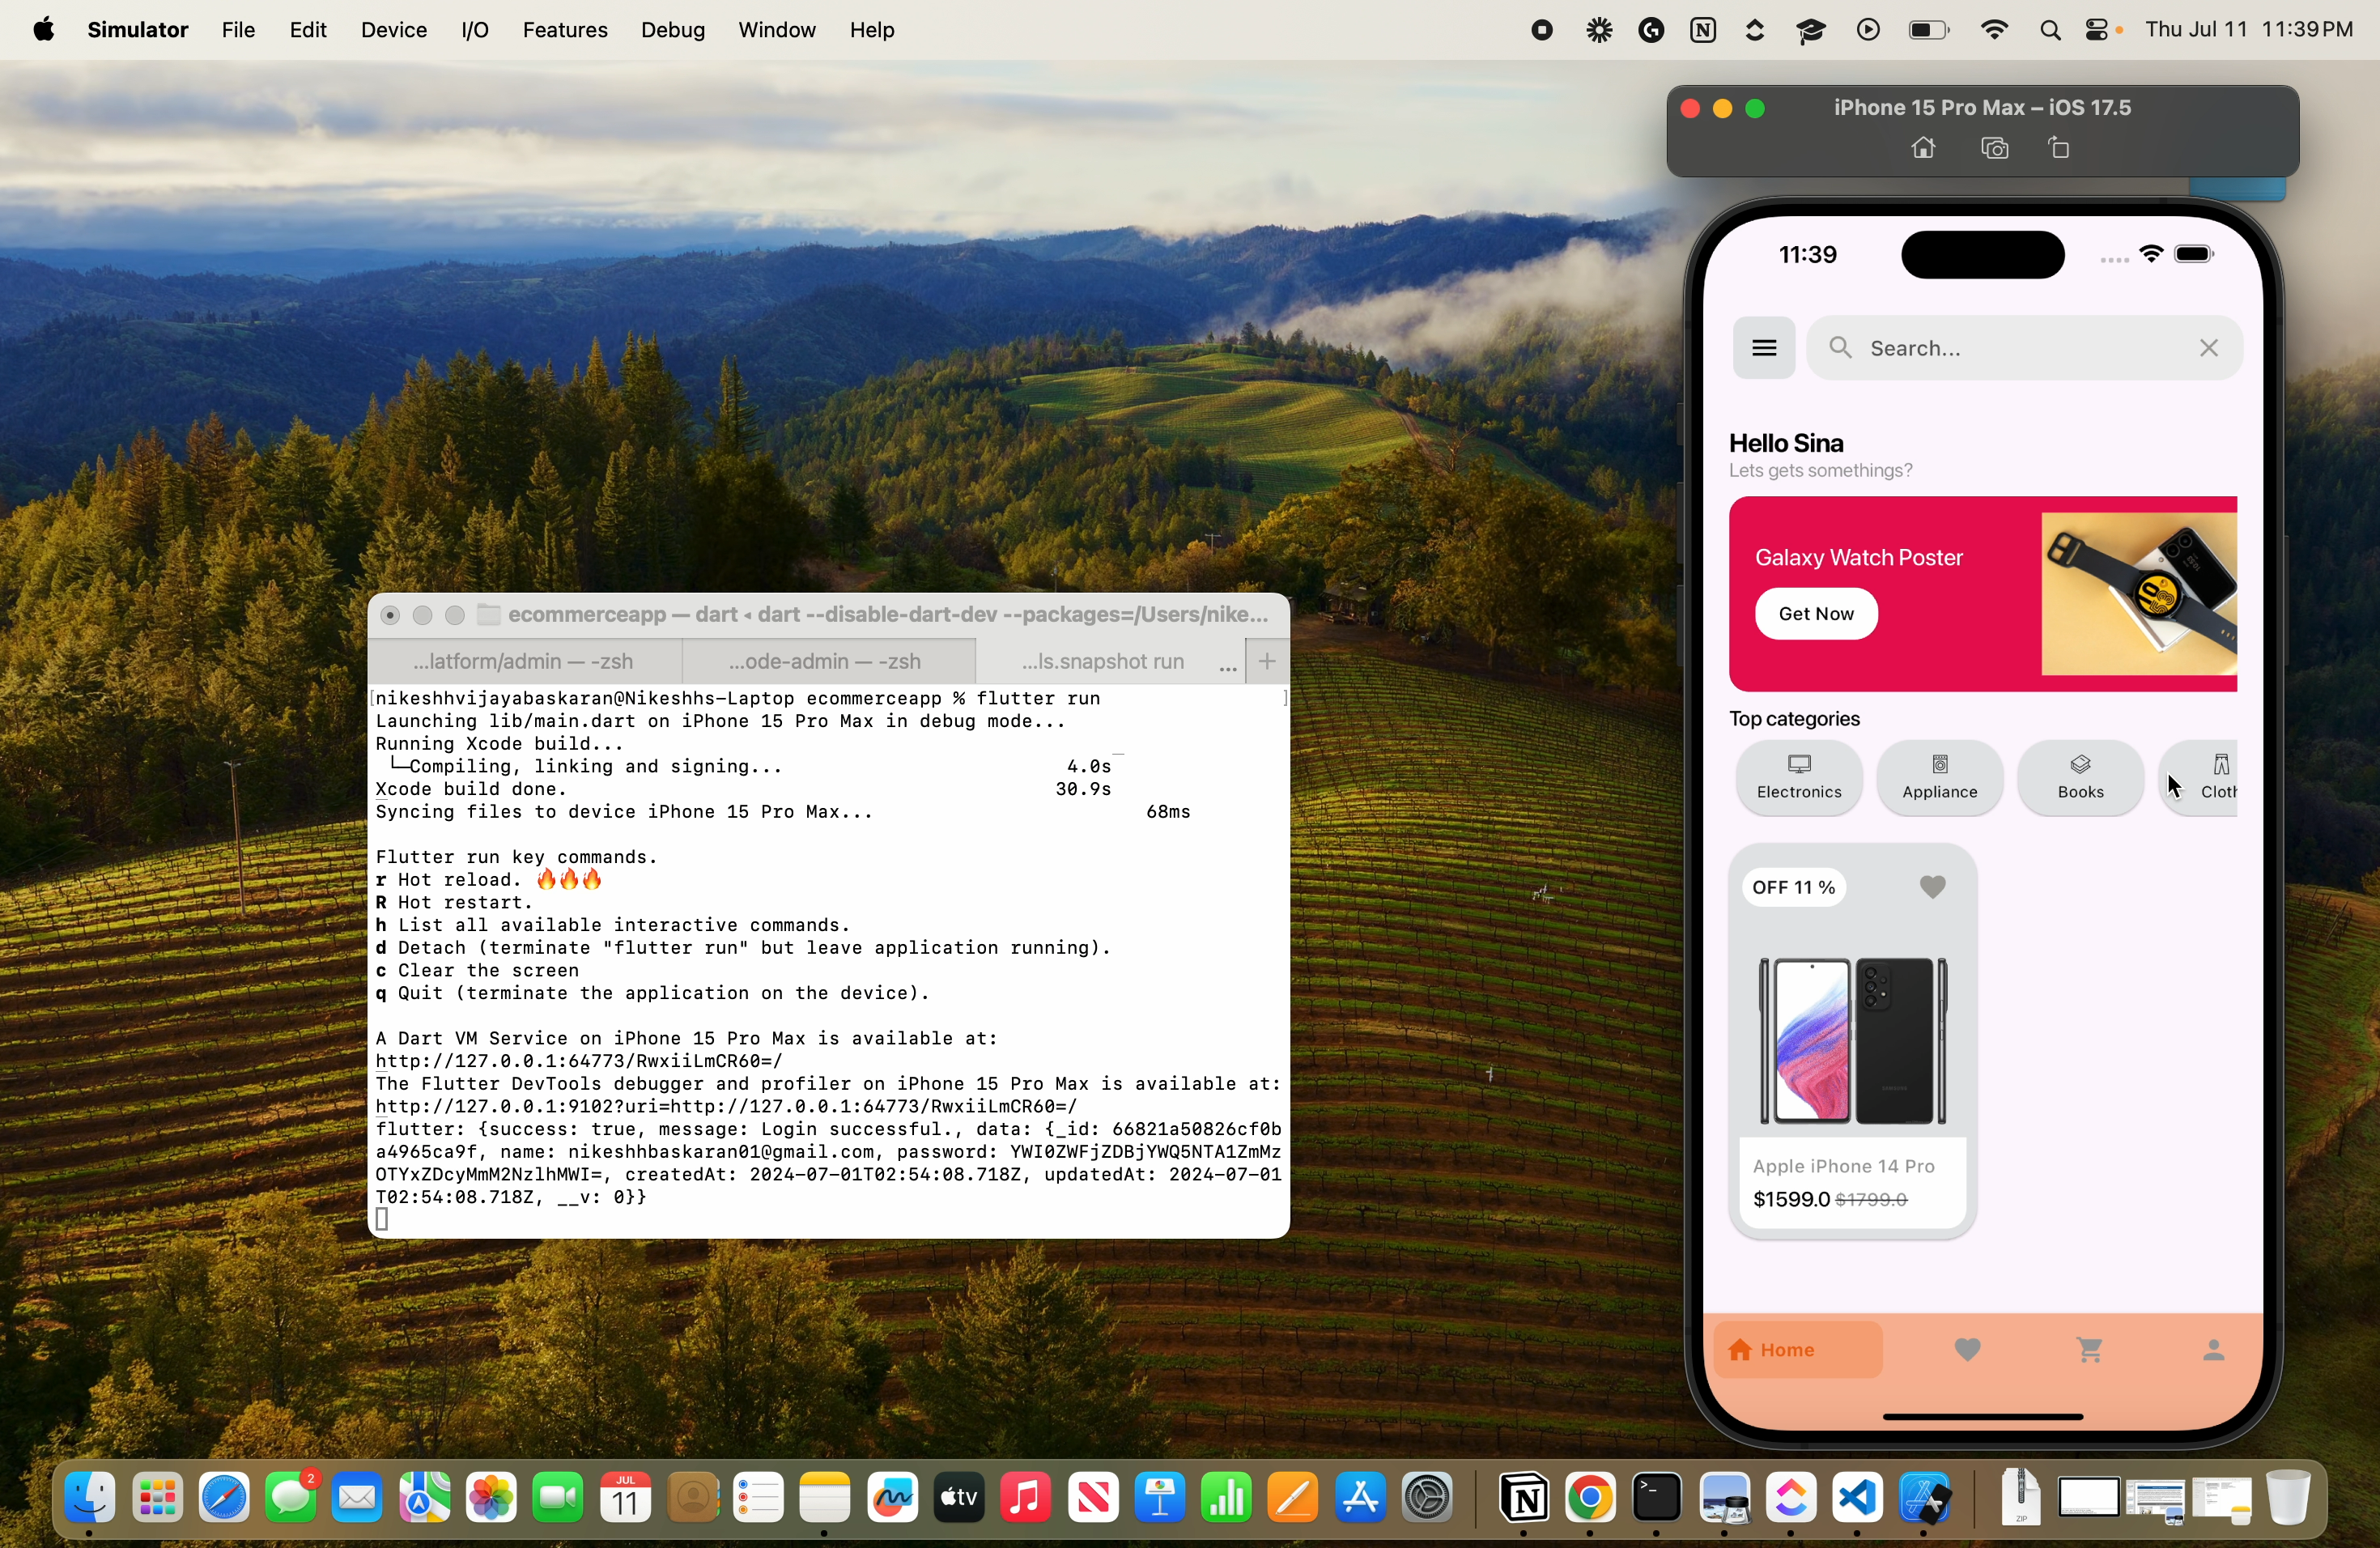Open the Device menu
This screenshot has height=1548, width=2380.
pos(394,30)
